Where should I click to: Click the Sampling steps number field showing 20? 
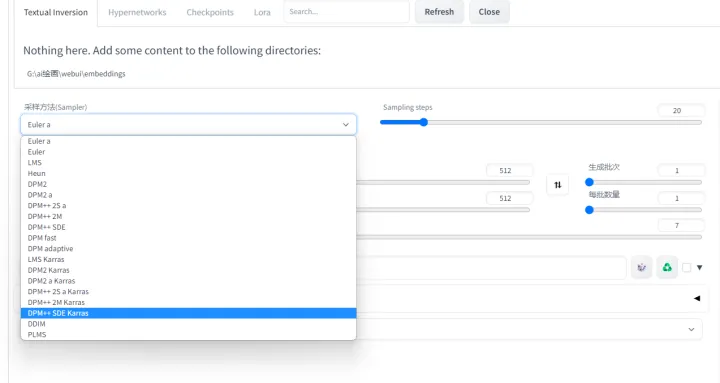click(681, 110)
